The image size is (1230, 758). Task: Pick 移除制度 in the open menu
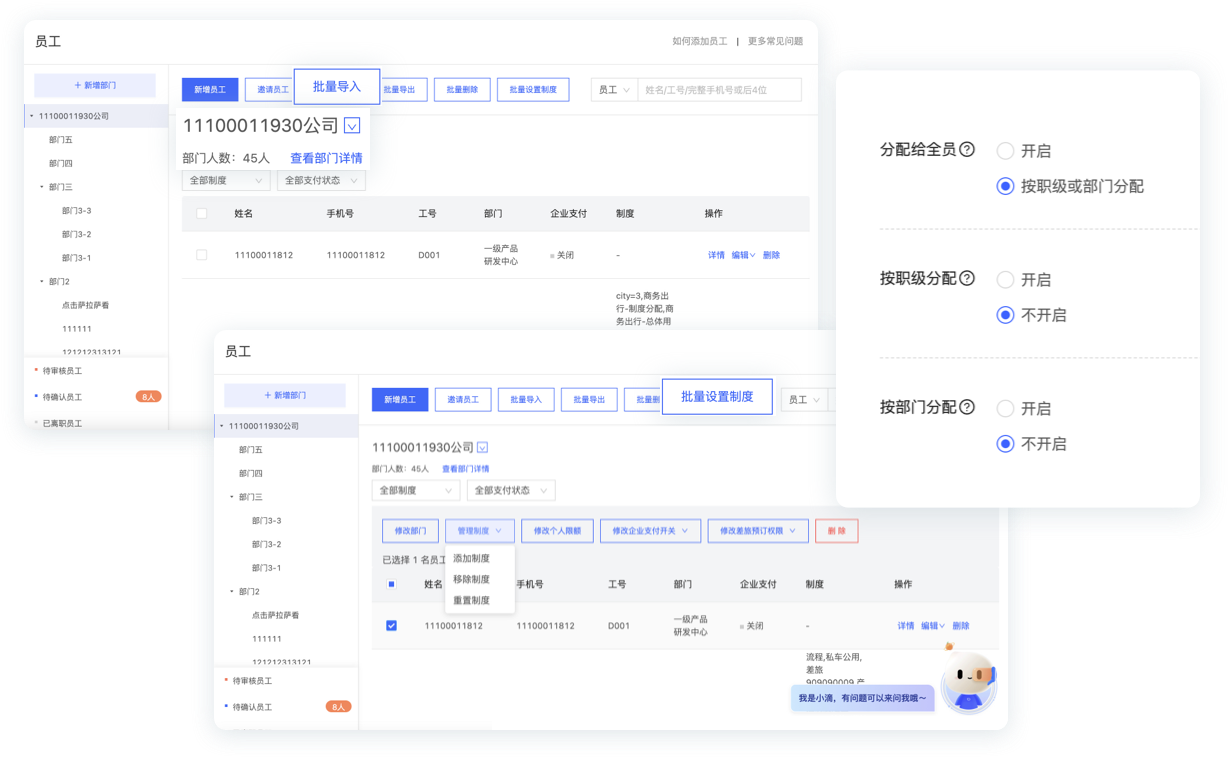pyautogui.click(x=472, y=579)
